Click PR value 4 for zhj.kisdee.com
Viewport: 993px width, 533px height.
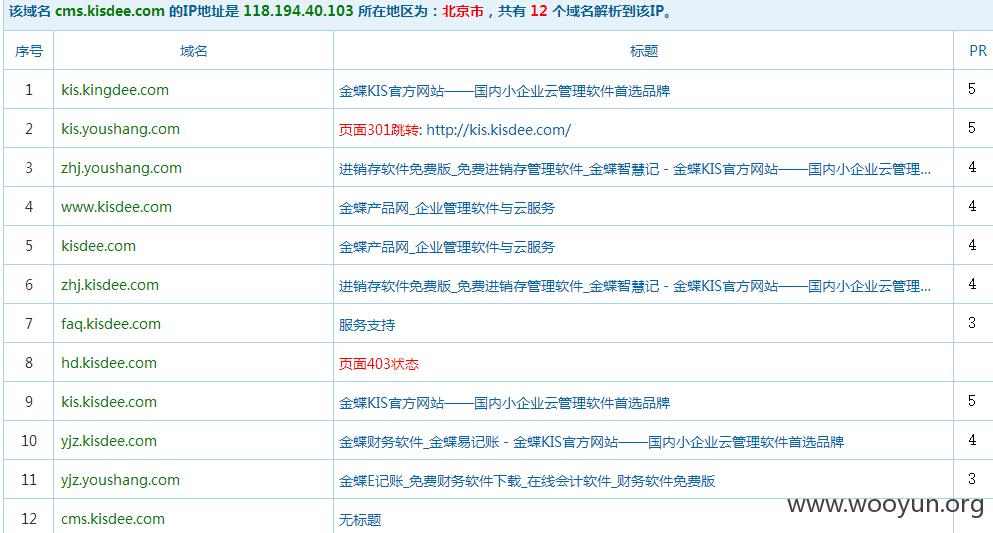(x=972, y=284)
